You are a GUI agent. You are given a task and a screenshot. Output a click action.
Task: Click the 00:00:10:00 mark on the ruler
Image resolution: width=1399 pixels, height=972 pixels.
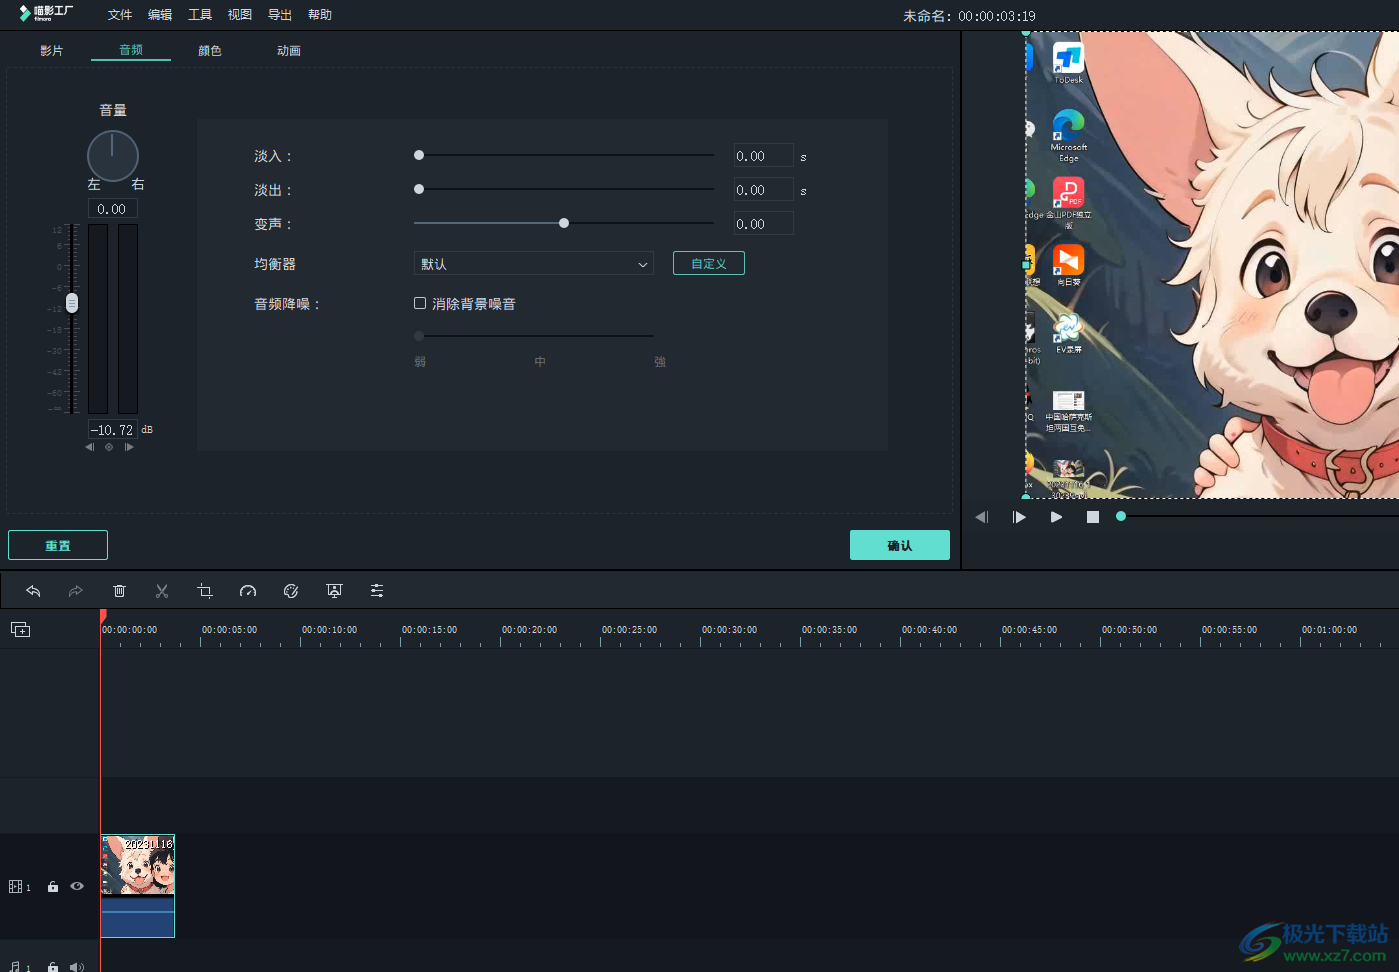[x=329, y=630]
